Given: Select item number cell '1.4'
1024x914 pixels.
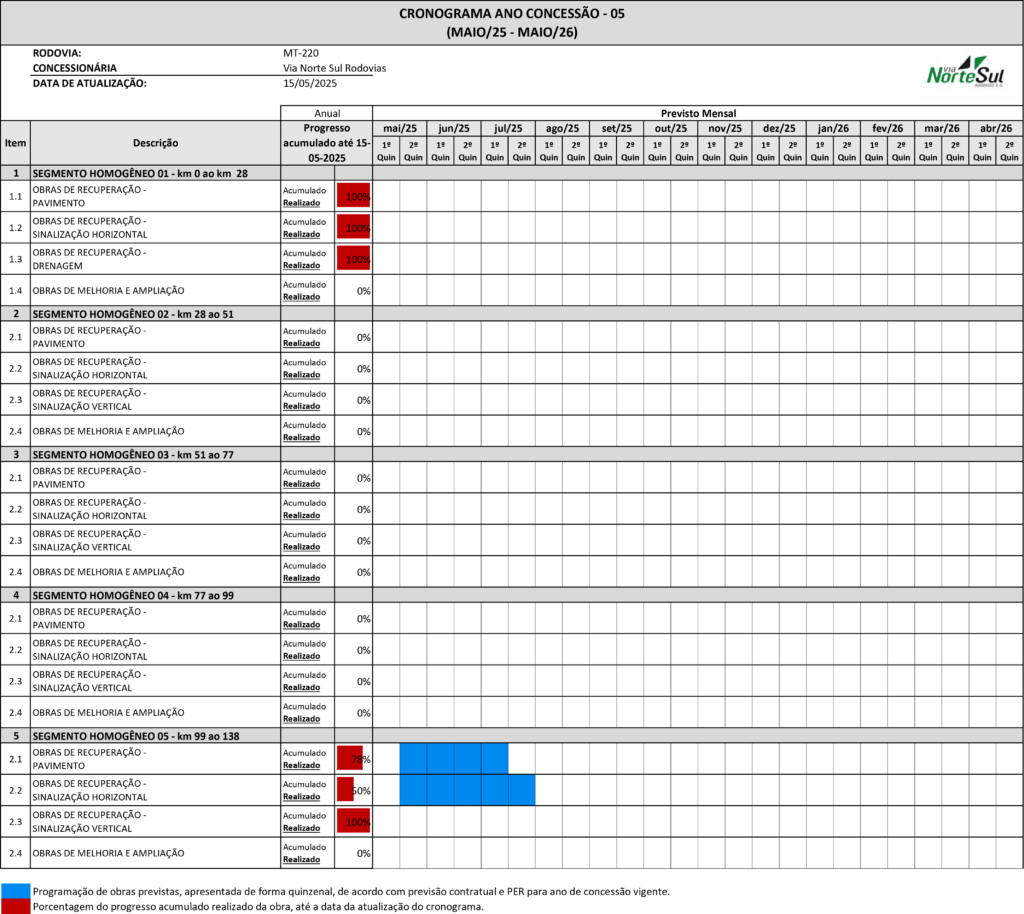Looking at the screenshot, I should point(16,290).
